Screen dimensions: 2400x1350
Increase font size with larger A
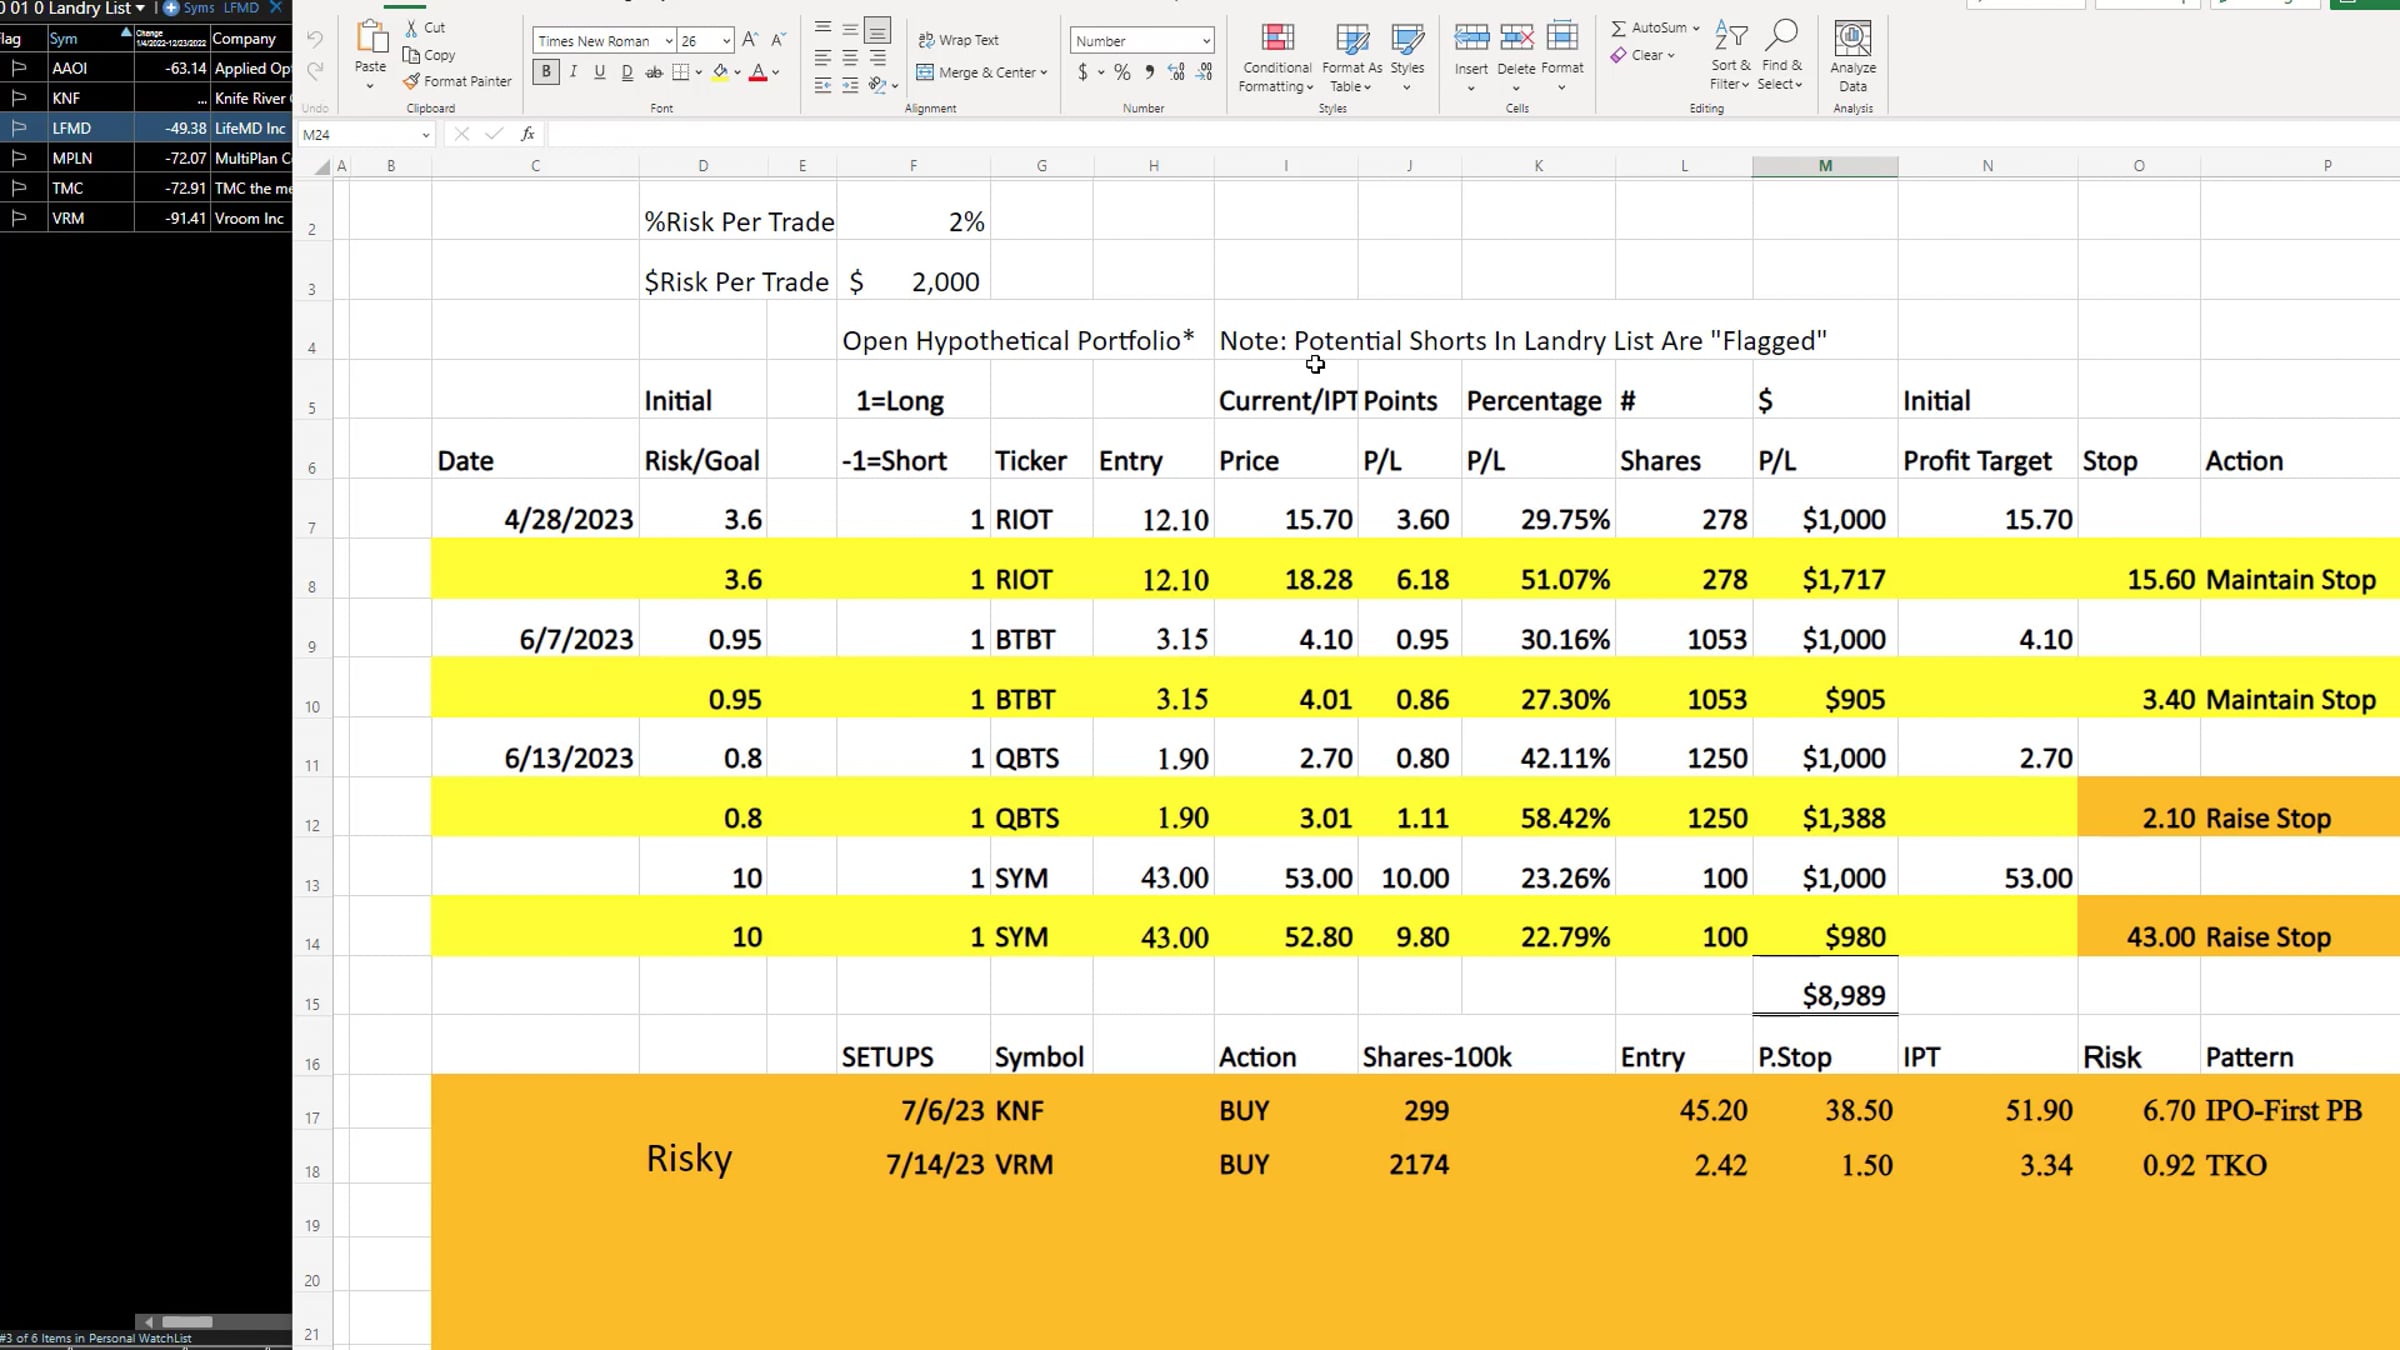(750, 40)
